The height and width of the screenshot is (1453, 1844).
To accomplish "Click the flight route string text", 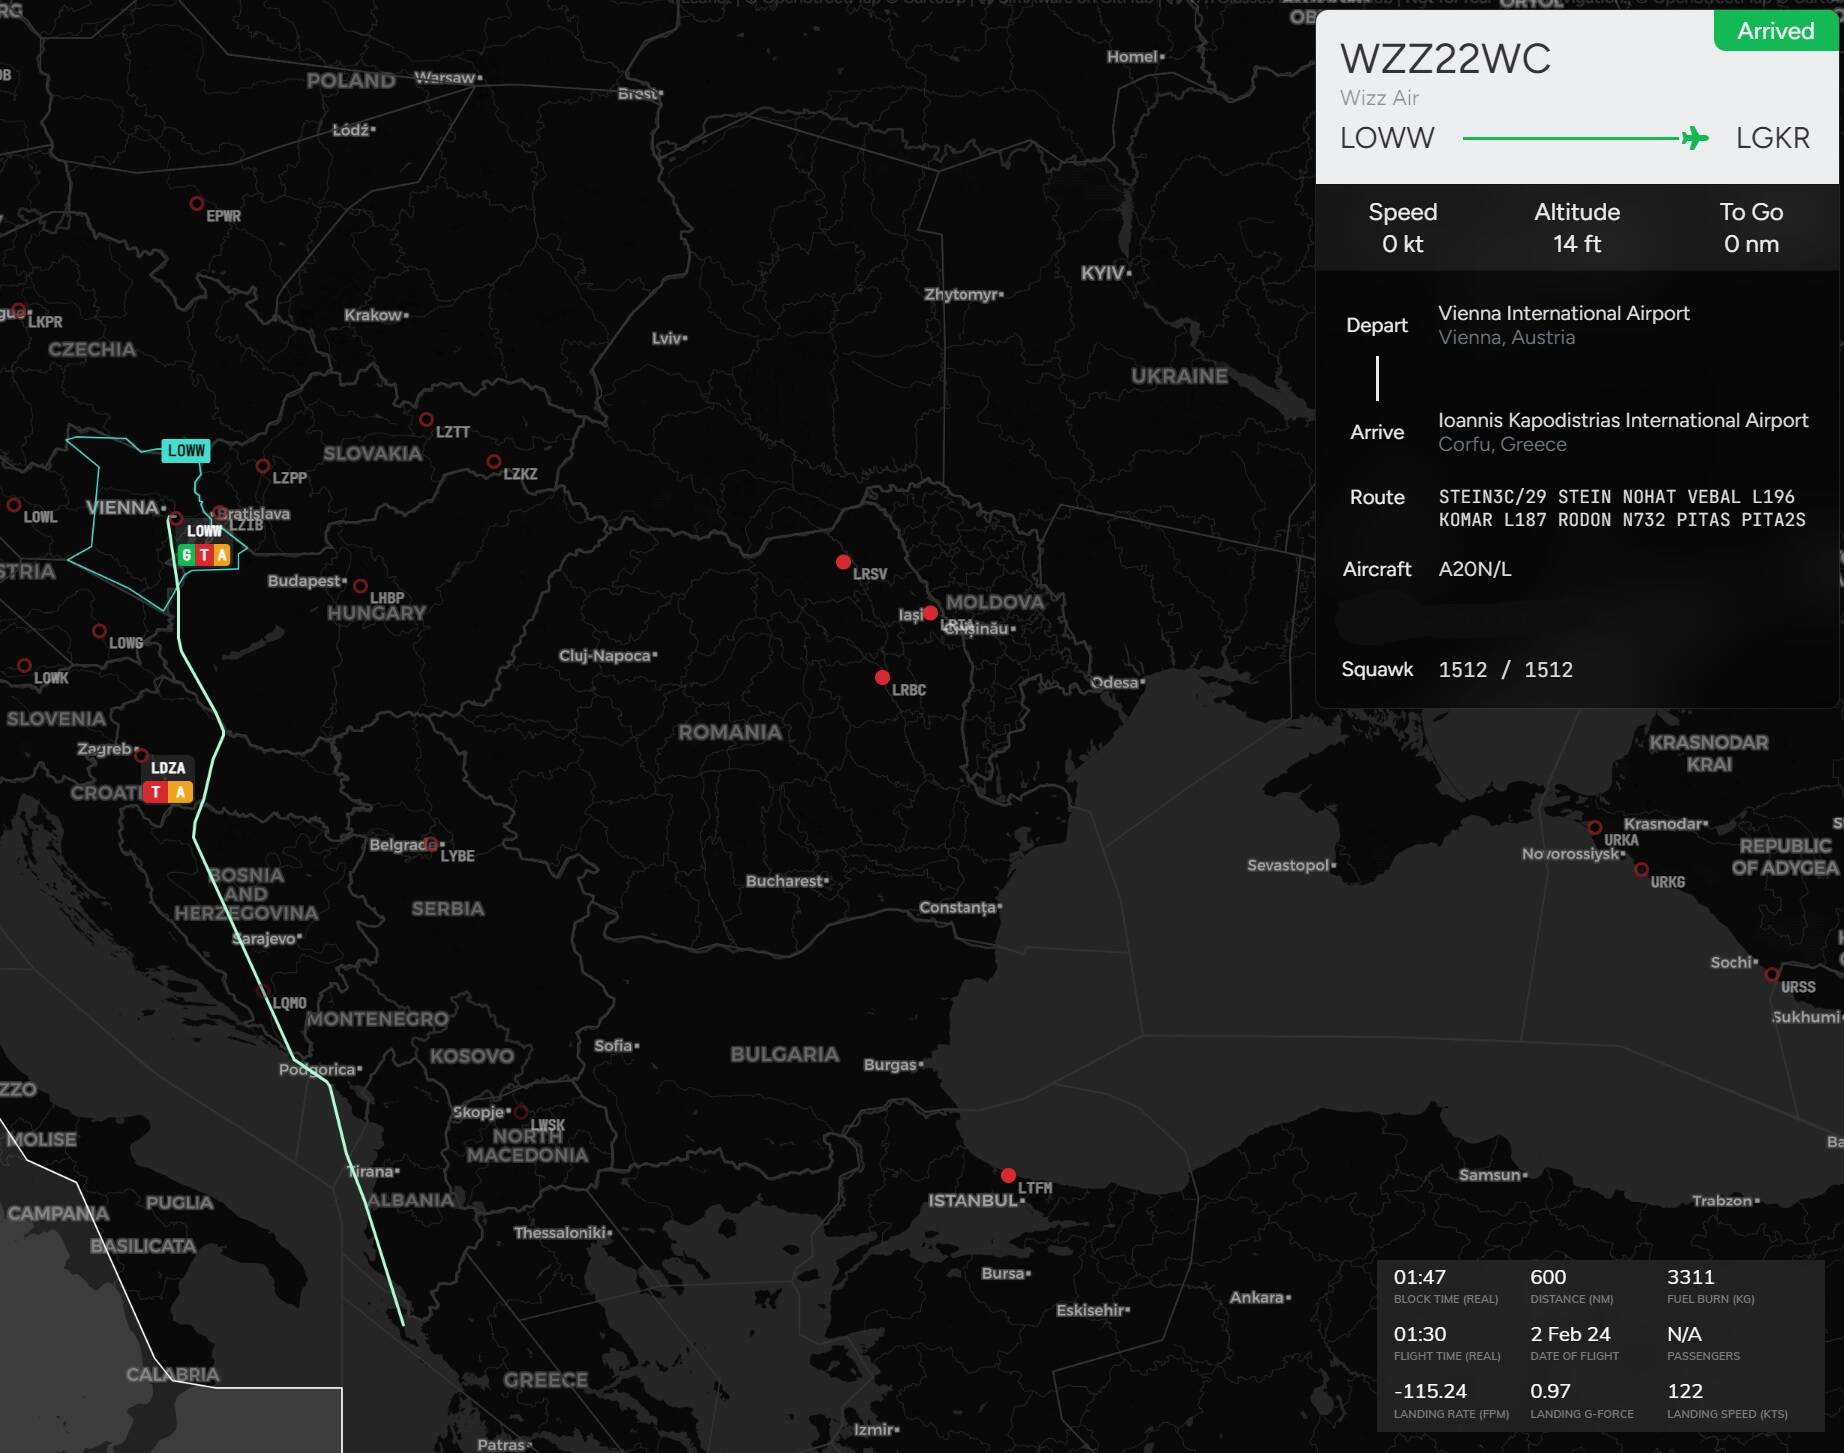I will click(x=1621, y=508).
